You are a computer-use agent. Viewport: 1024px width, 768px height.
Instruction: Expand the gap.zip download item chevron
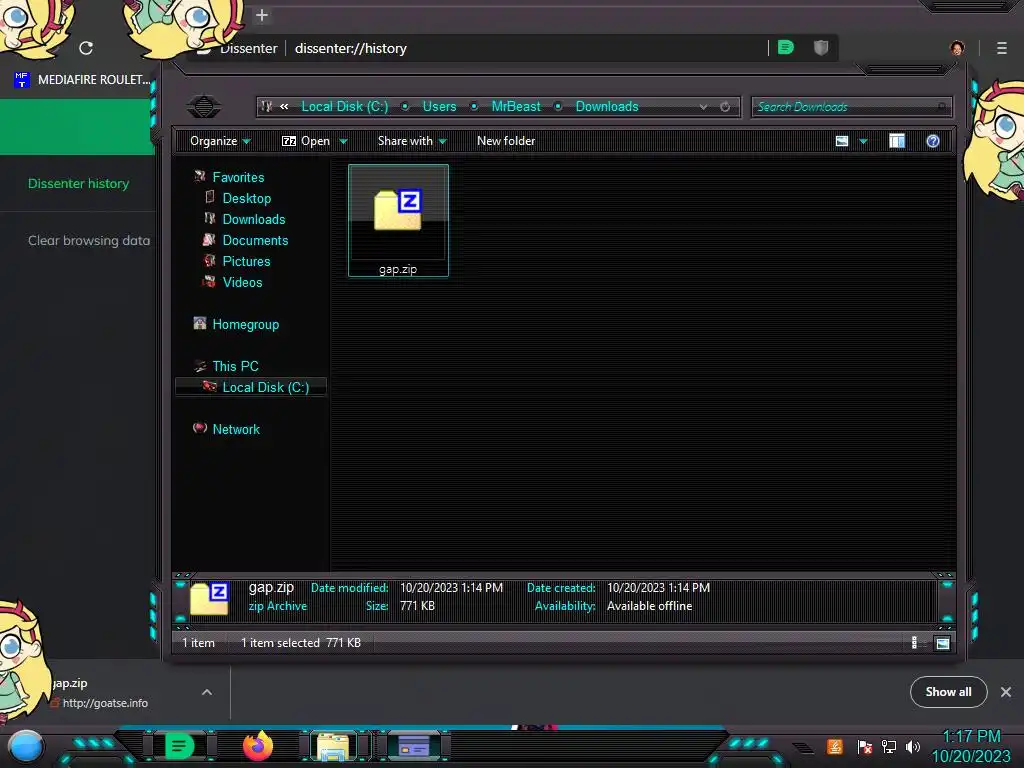(x=207, y=692)
